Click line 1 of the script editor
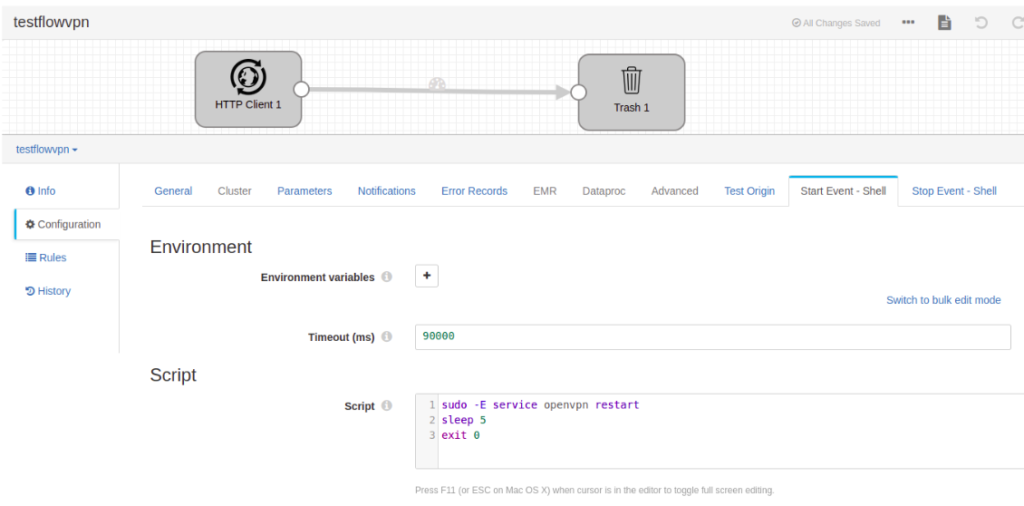 click(x=540, y=405)
